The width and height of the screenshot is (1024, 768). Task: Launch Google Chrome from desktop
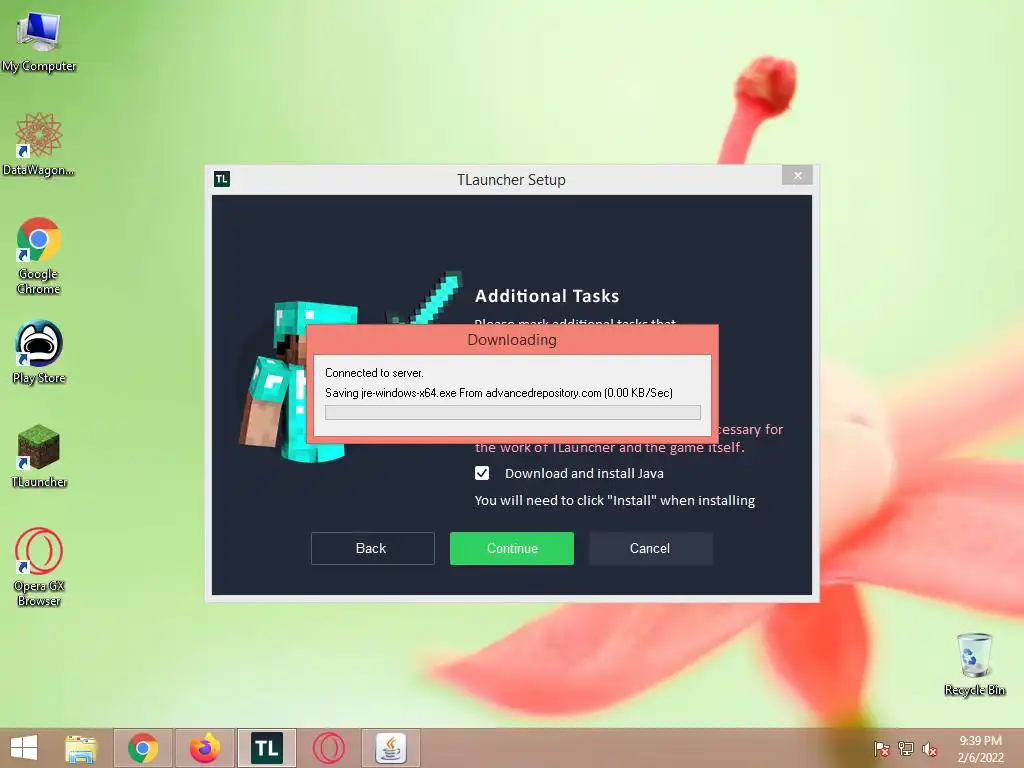[39, 255]
